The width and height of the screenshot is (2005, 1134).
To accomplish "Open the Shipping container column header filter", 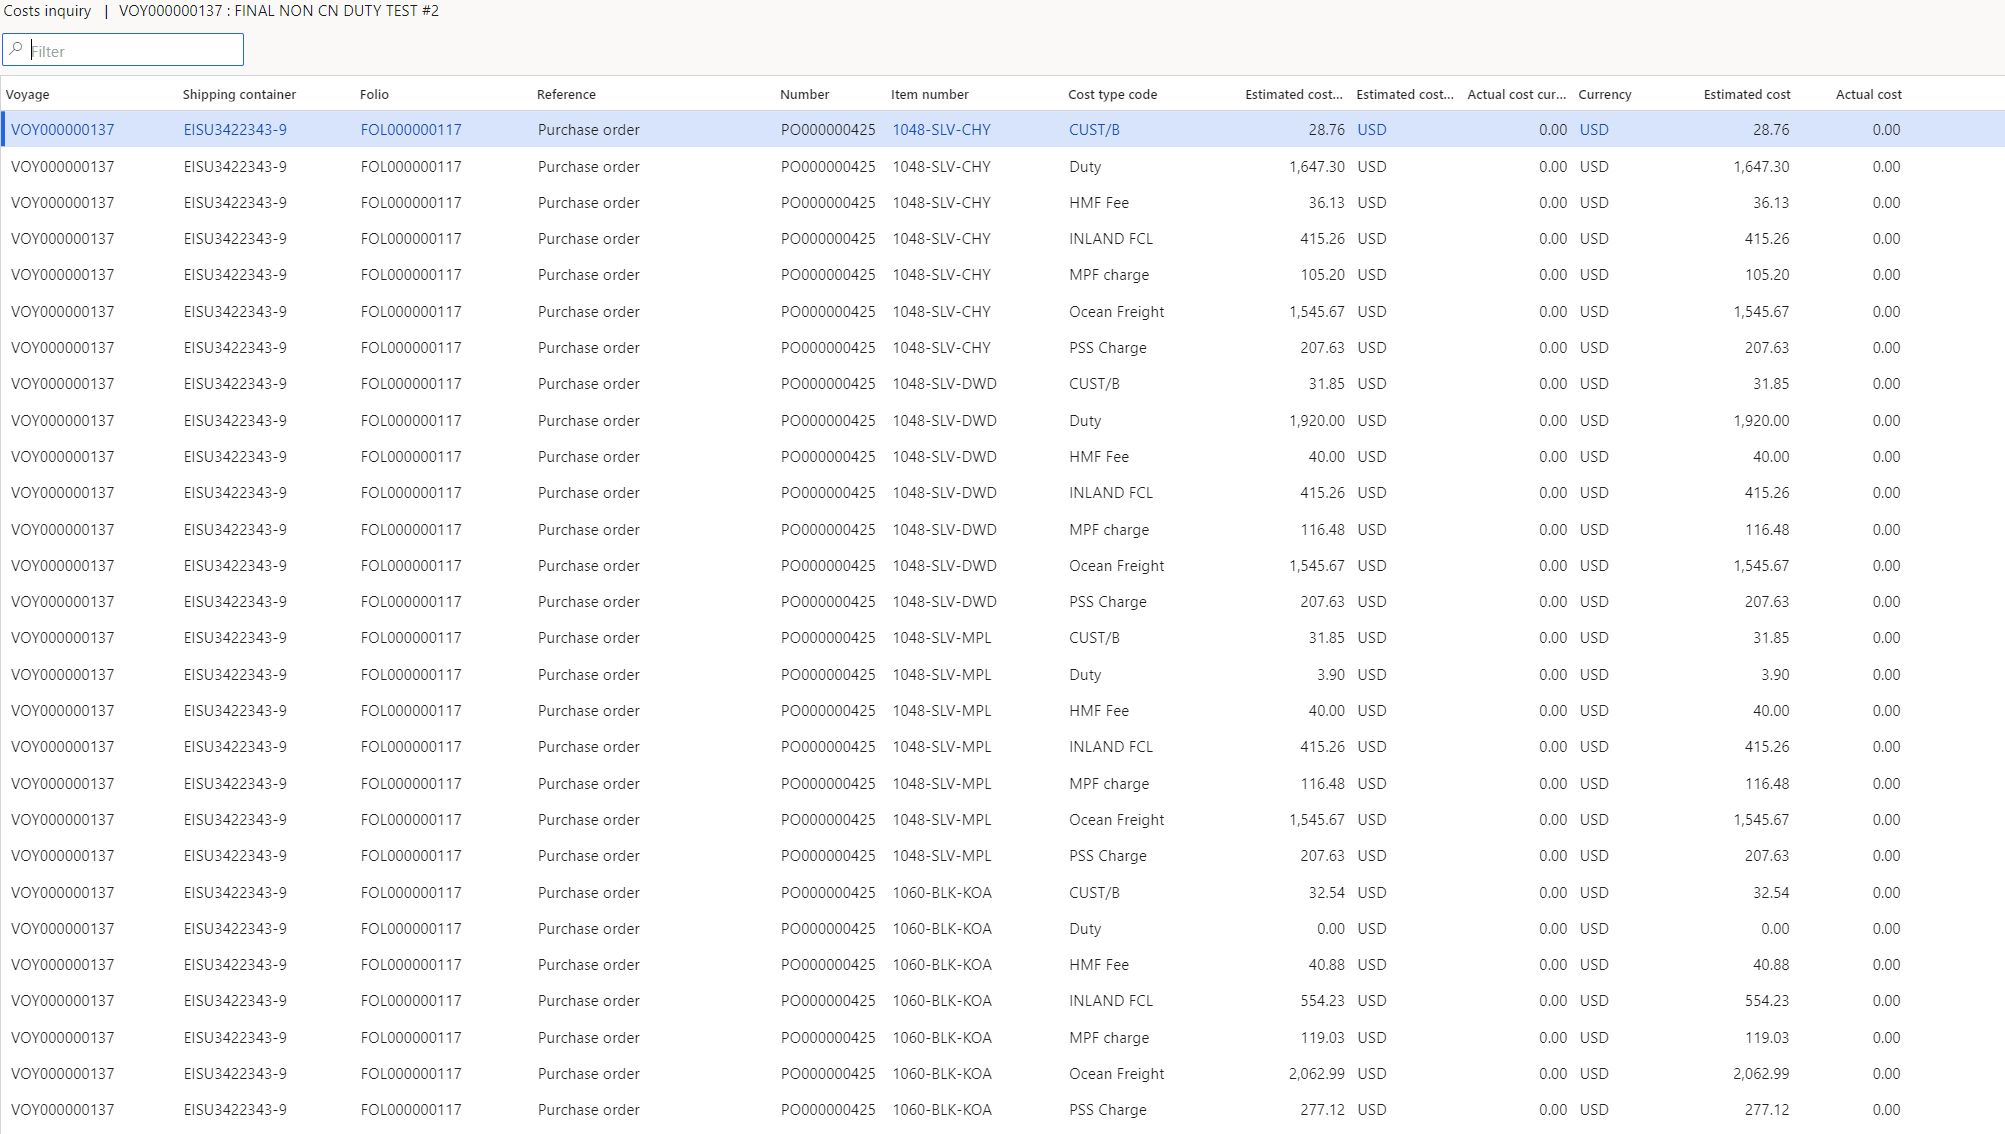I will (x=238, y=94).
